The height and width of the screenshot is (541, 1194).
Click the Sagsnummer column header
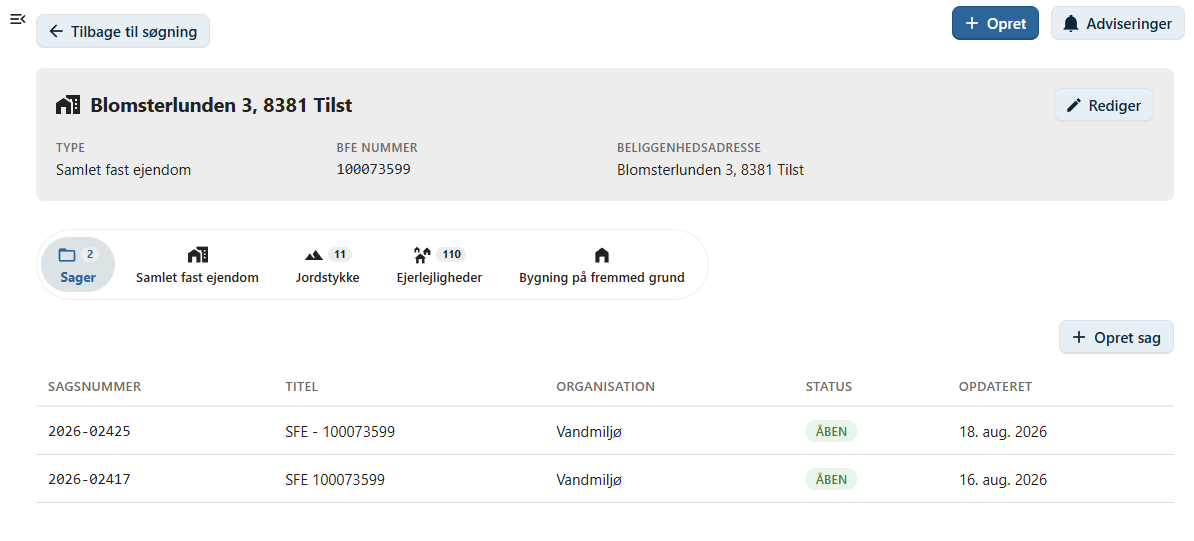(94, 386)
